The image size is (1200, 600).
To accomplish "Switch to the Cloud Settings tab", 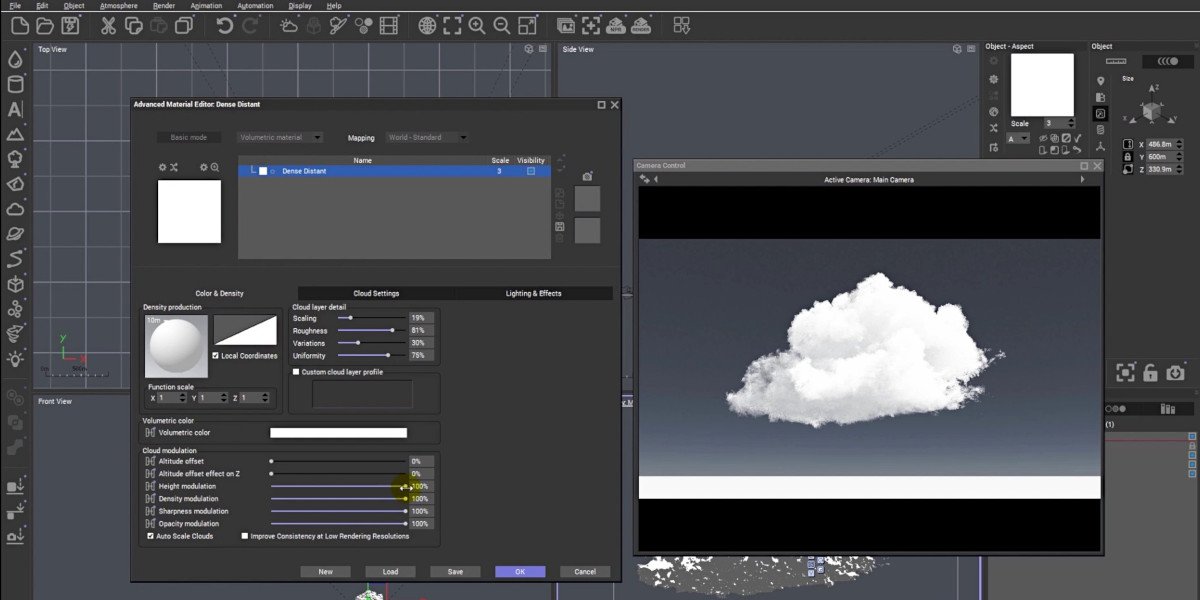I will [376, 293].
